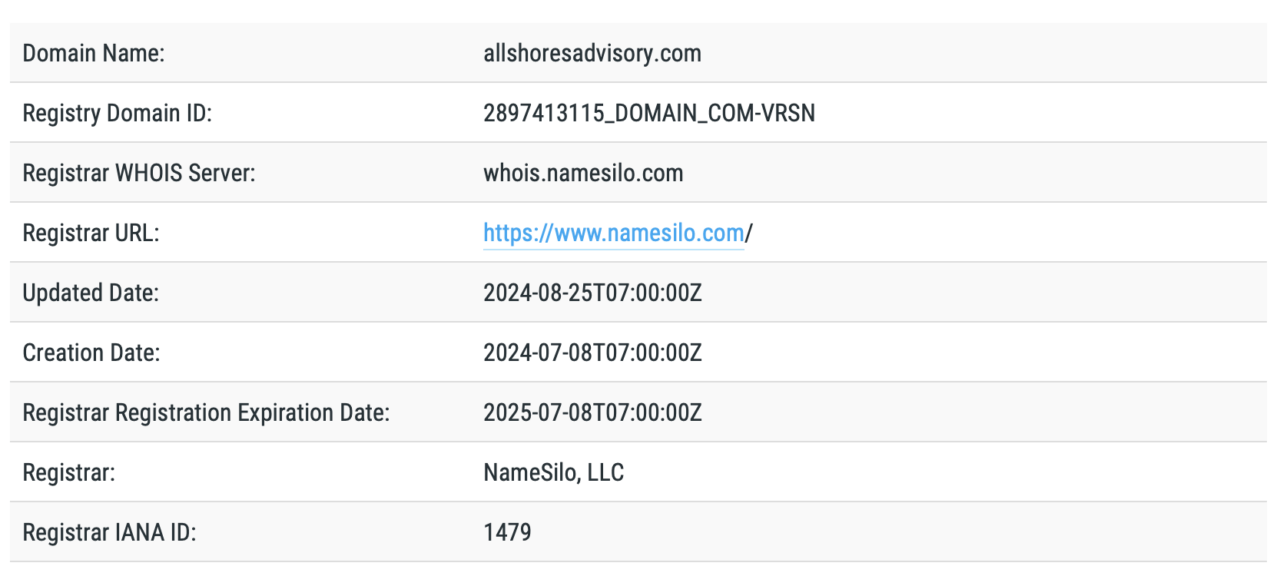Click the Registrar URL label
The image size is (1280, 576).
pyautogui.click(x=91, y=233)
